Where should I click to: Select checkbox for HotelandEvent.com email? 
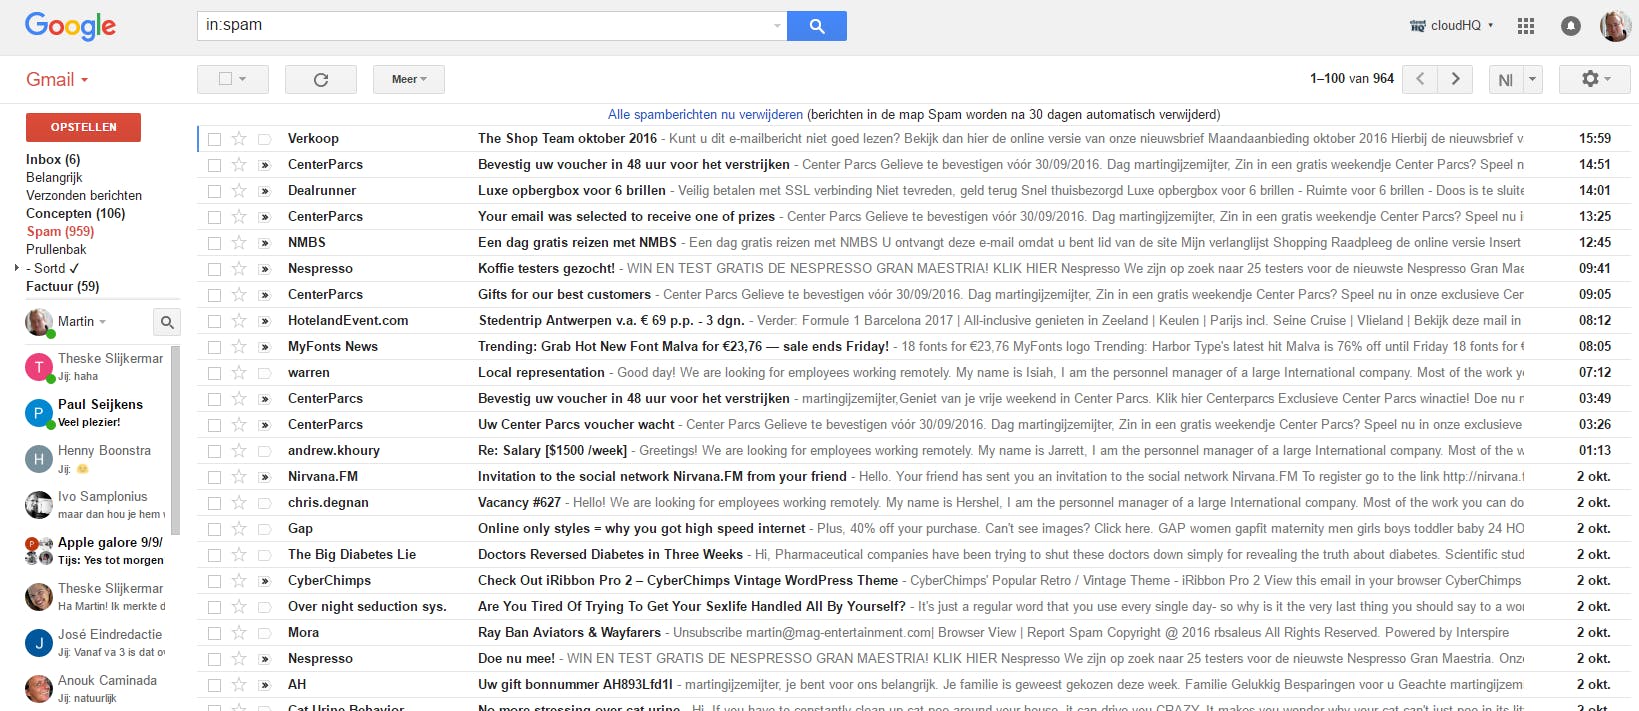[214, 321]
